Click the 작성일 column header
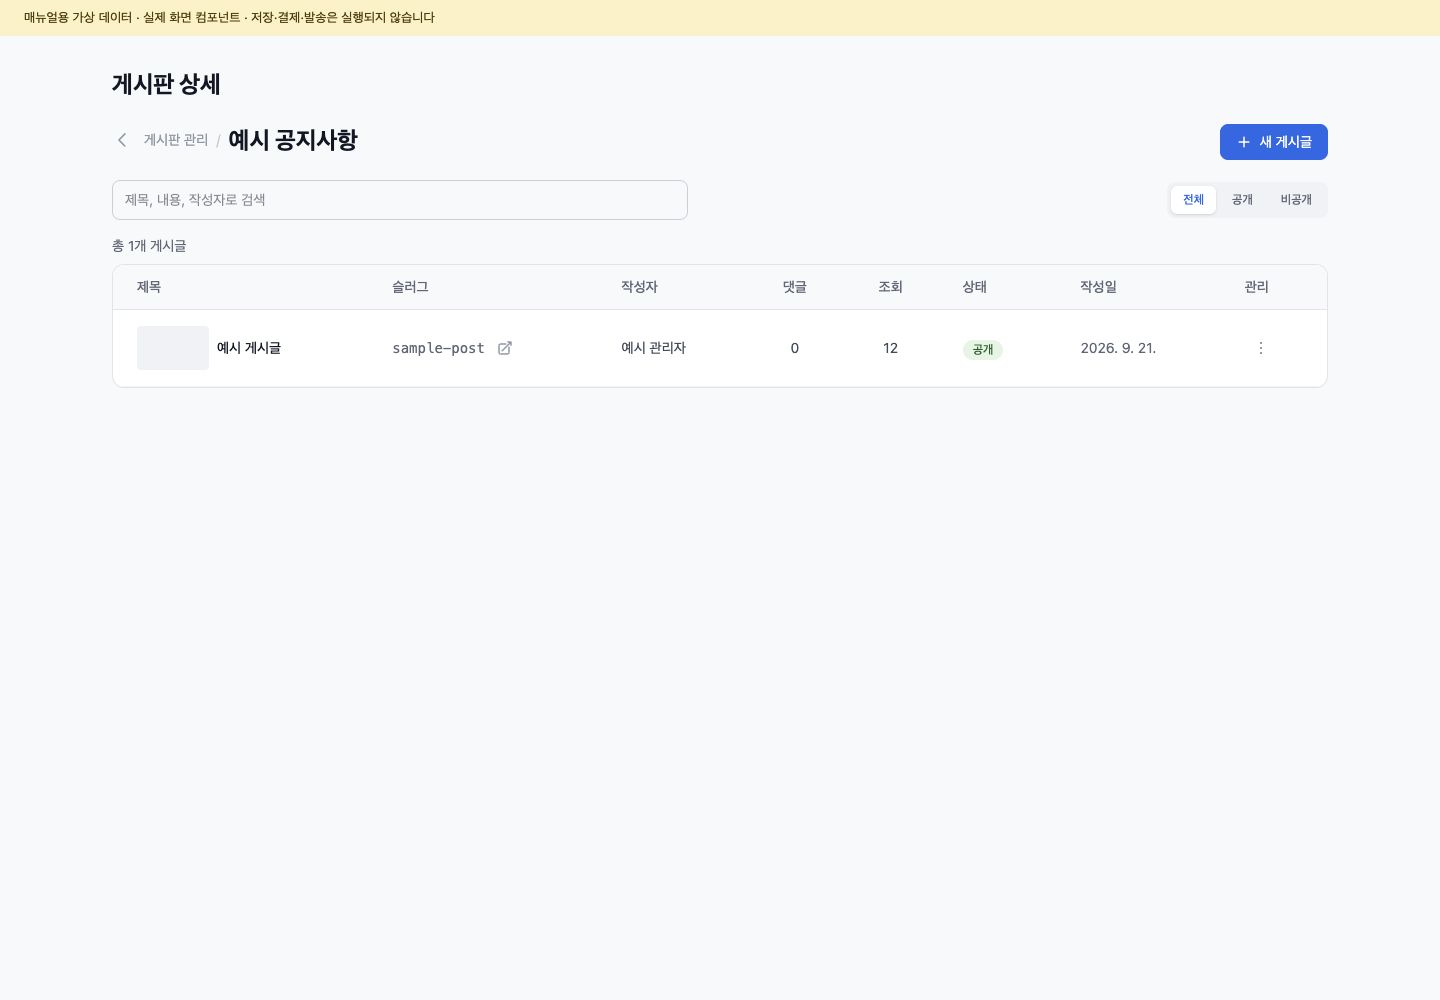The image size is (1440, 1000). [x=1098, y=287]
